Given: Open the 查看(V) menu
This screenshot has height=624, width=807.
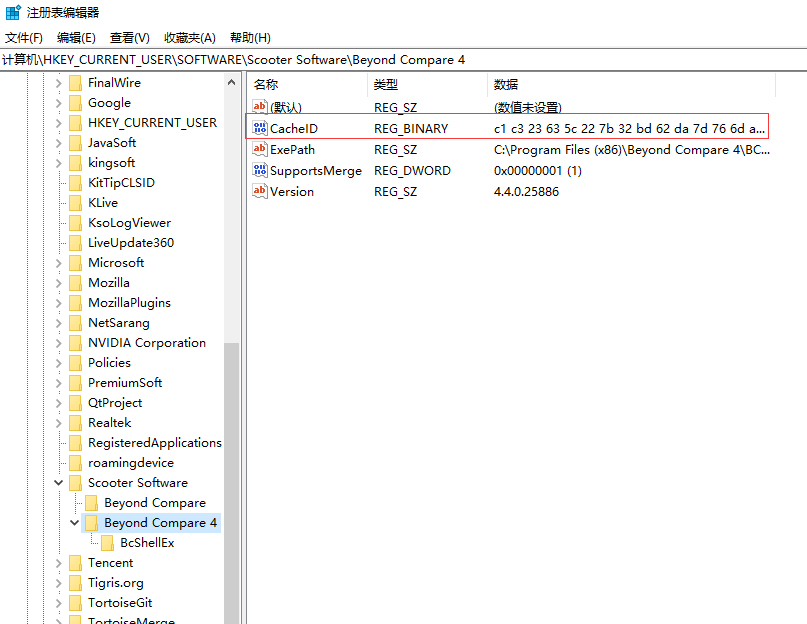Looking at the screenshot, I should point(130,38).
